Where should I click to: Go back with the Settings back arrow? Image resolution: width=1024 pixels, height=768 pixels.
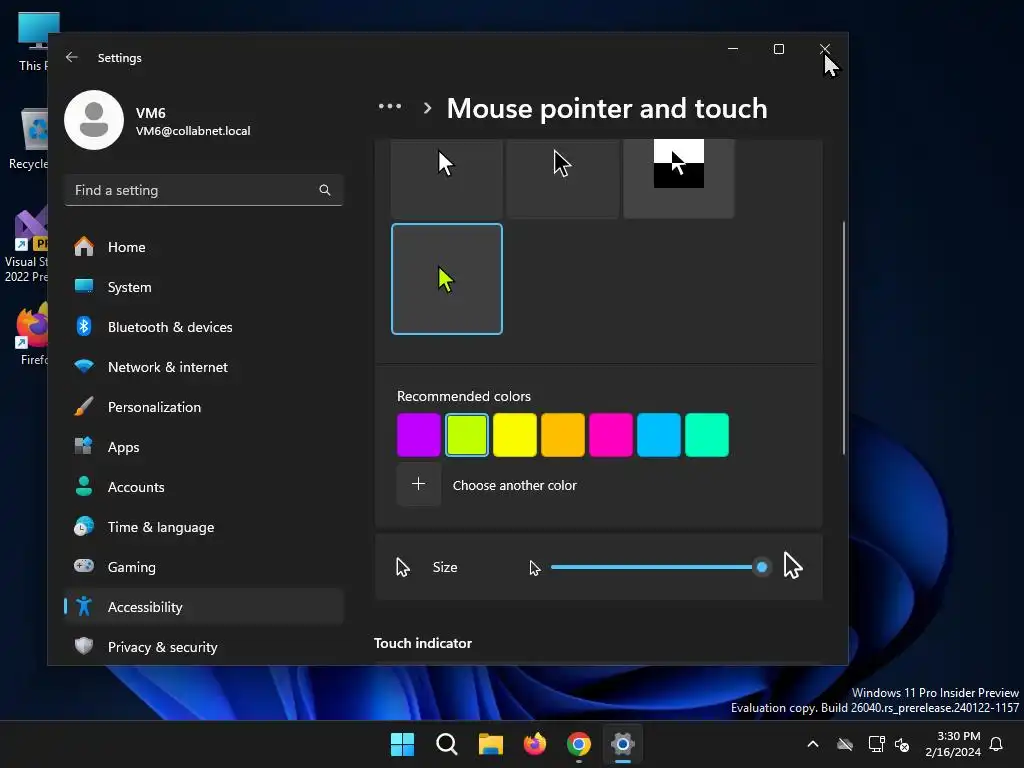click(x=72, y=57)
